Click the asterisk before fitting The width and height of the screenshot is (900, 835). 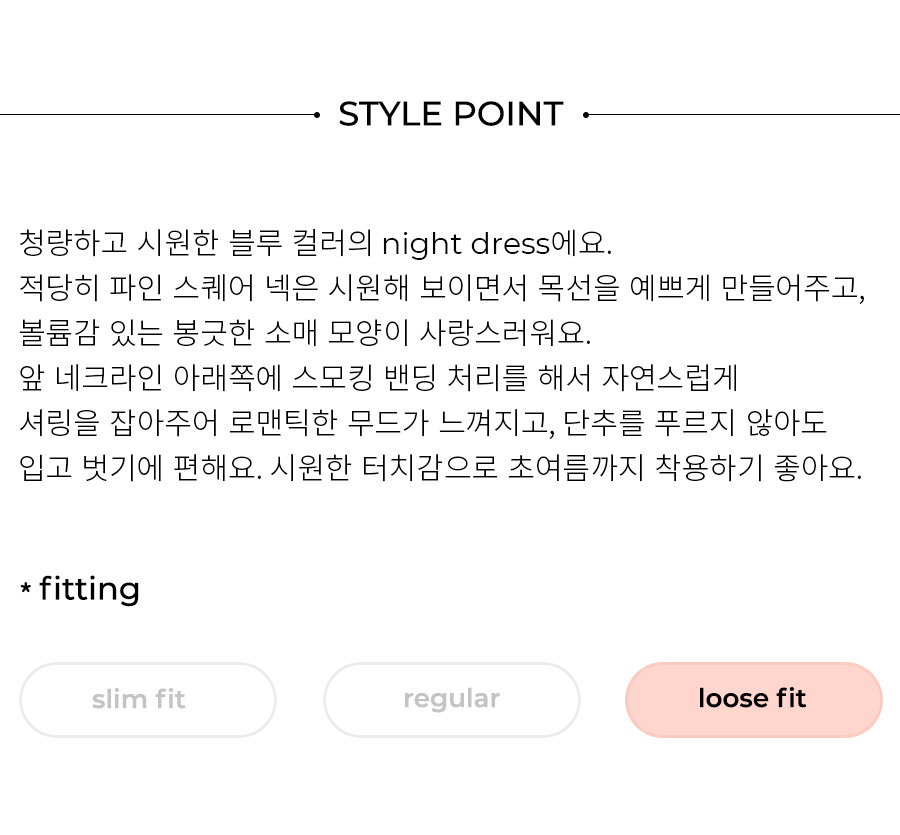pyautogui.click(x=26, y=588)
